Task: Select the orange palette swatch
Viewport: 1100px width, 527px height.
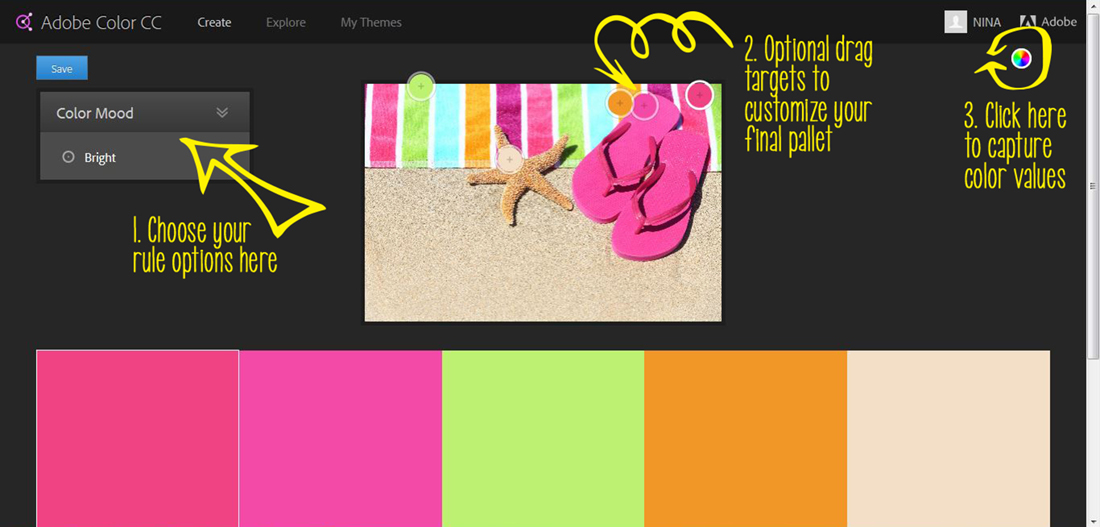Action: pos(746,439)
